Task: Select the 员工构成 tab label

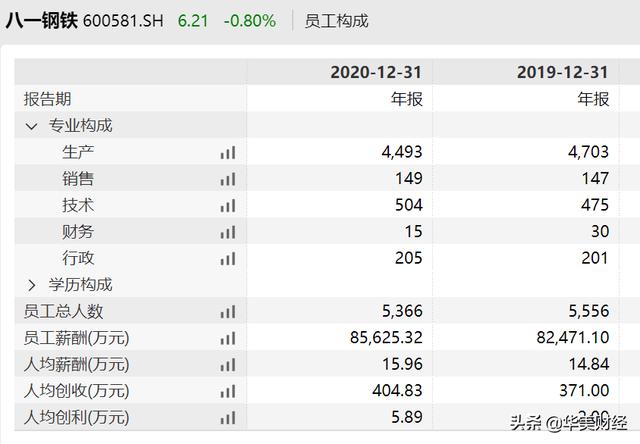Action: click(x=336, y=20)
